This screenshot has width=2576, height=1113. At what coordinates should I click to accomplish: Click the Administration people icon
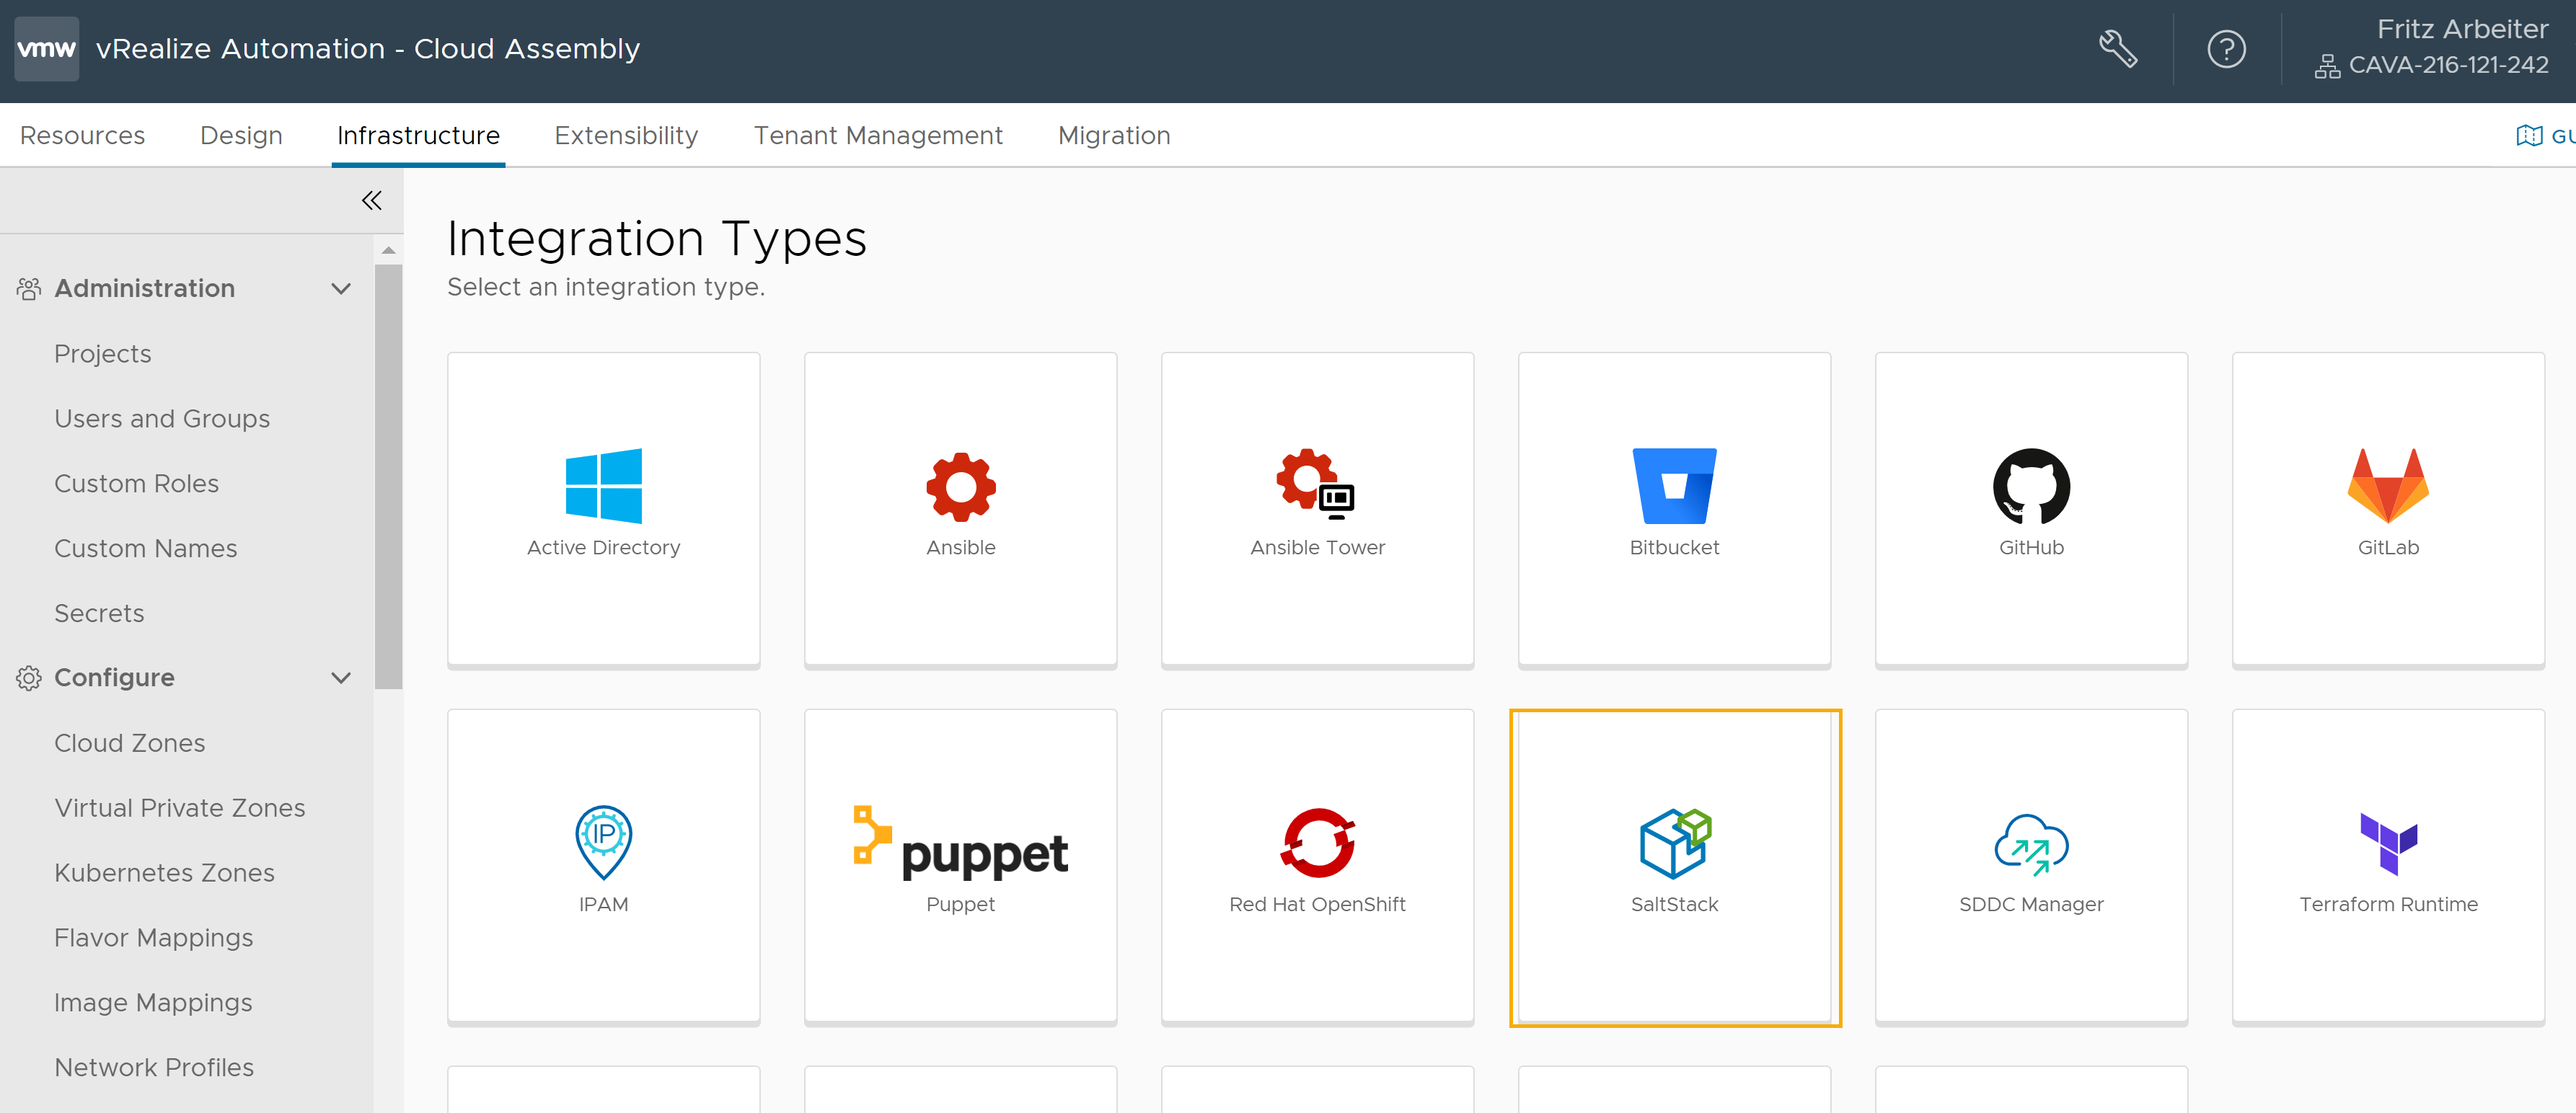tap(29, 289)
